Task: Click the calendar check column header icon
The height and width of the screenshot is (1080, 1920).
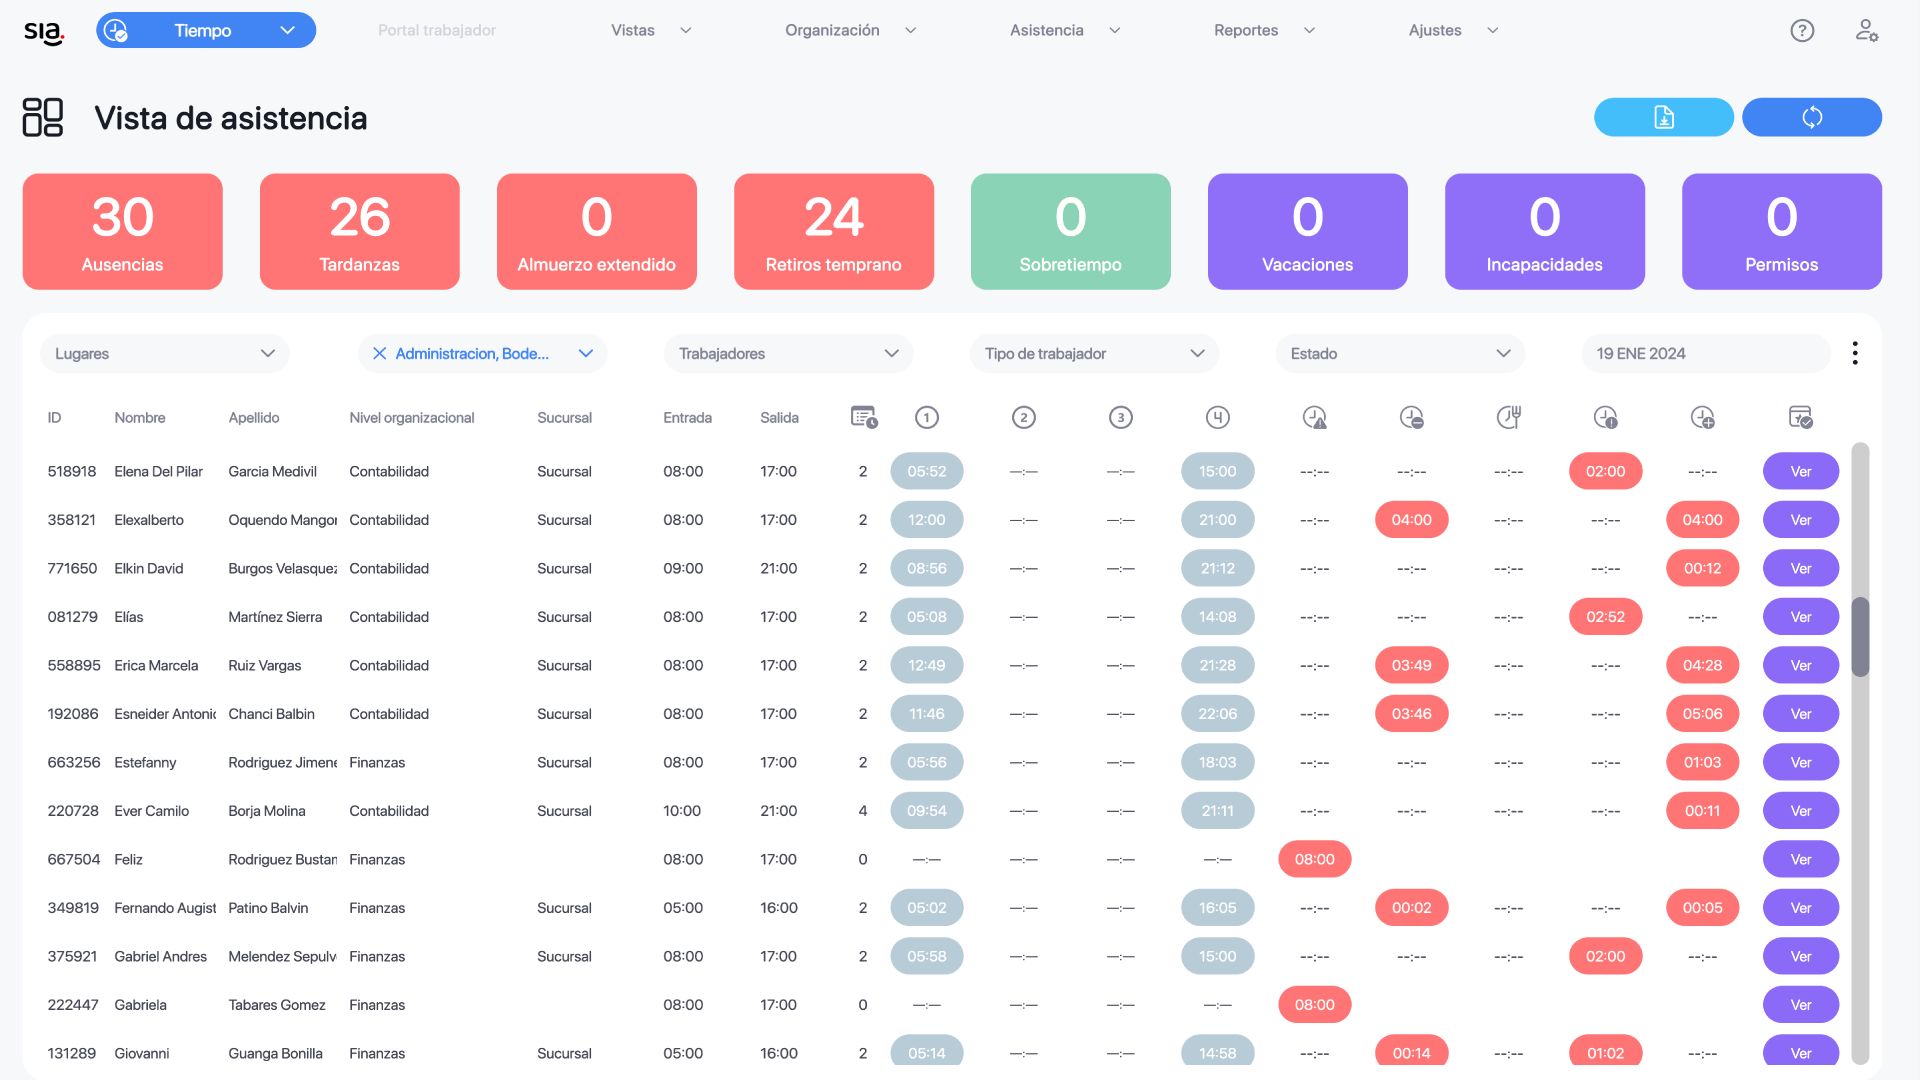Action: 1800,417
